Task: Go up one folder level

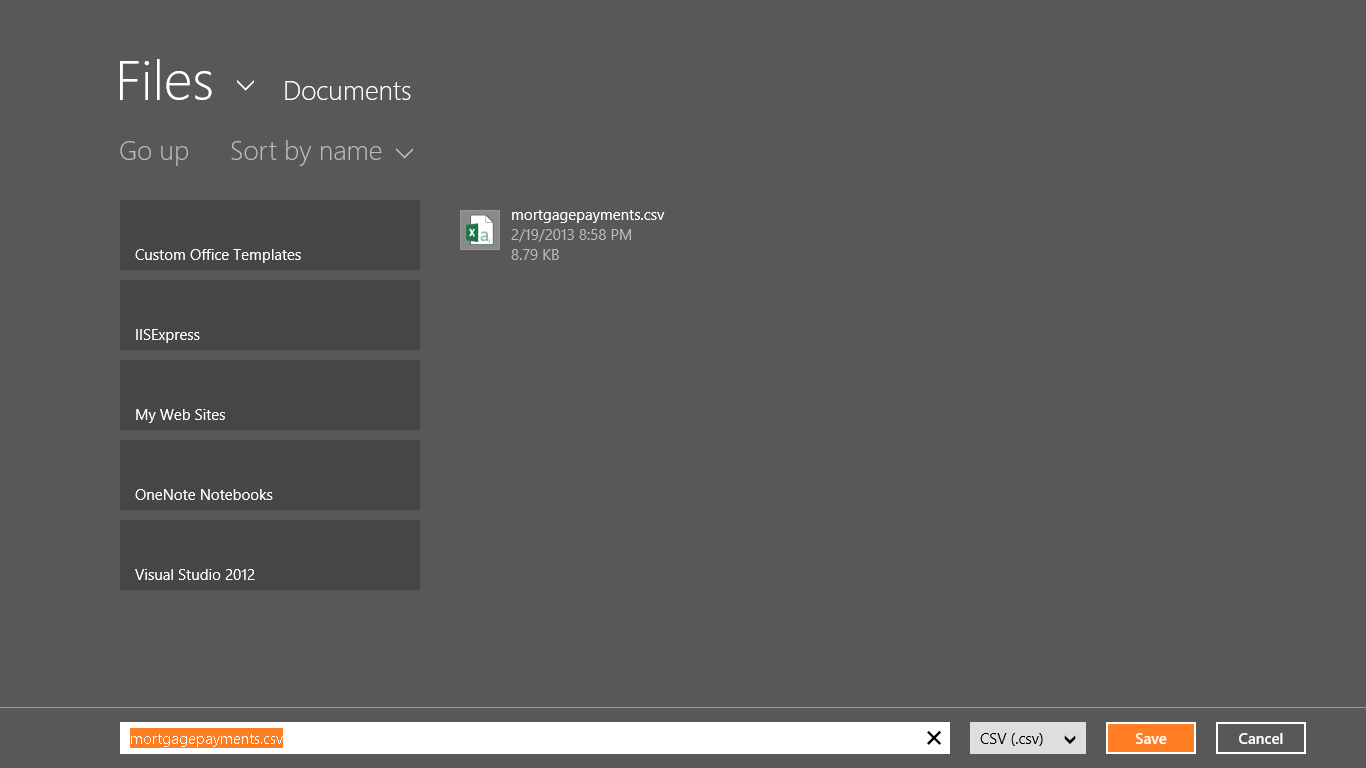Action: click(154, 151)
